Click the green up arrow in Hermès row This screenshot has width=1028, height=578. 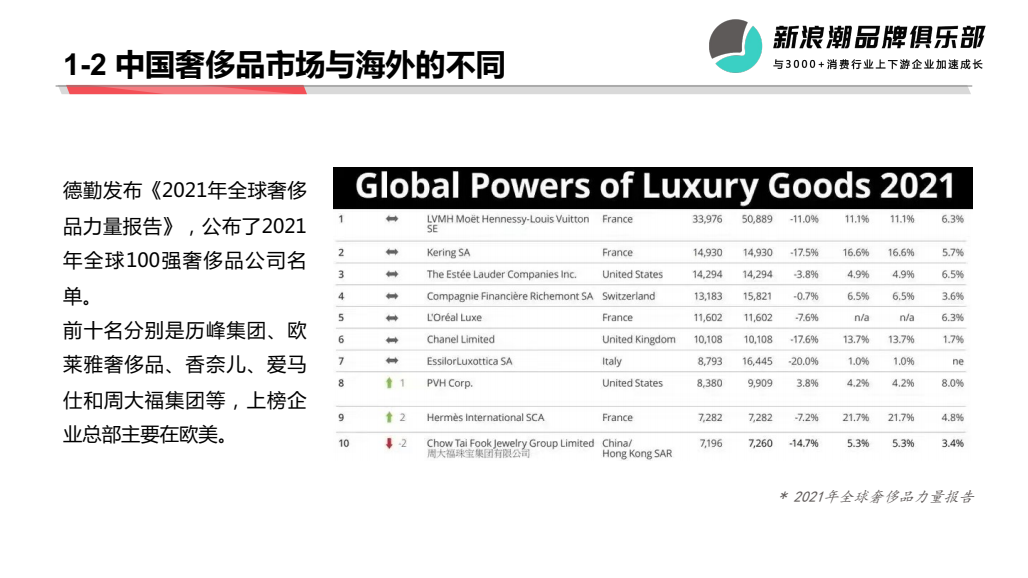click(x=389, y=418)
